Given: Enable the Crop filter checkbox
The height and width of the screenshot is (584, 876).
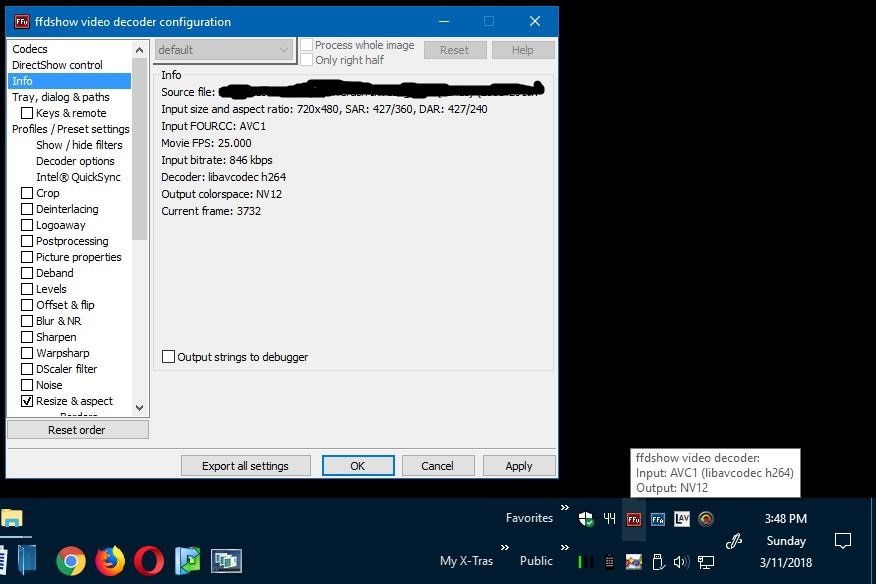Looking at the screenshot, I should pos(27,193).
